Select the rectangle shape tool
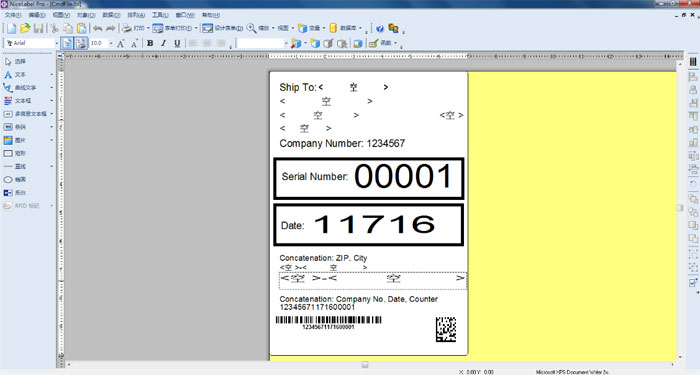 click(15, 153)
